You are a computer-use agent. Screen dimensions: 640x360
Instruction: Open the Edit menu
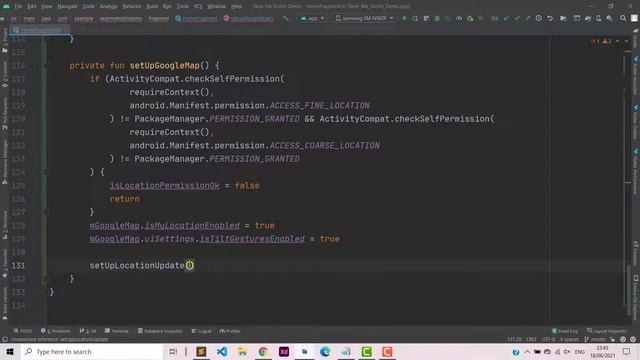(x=32, y=6)
